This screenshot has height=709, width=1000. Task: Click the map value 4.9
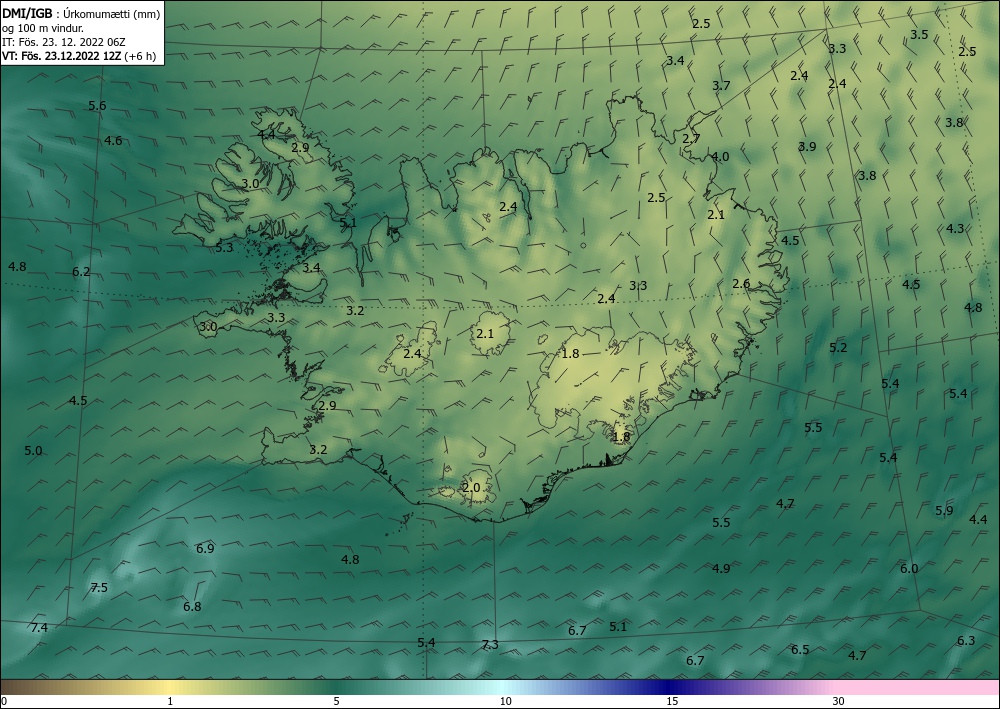click(x=721, y=569)
